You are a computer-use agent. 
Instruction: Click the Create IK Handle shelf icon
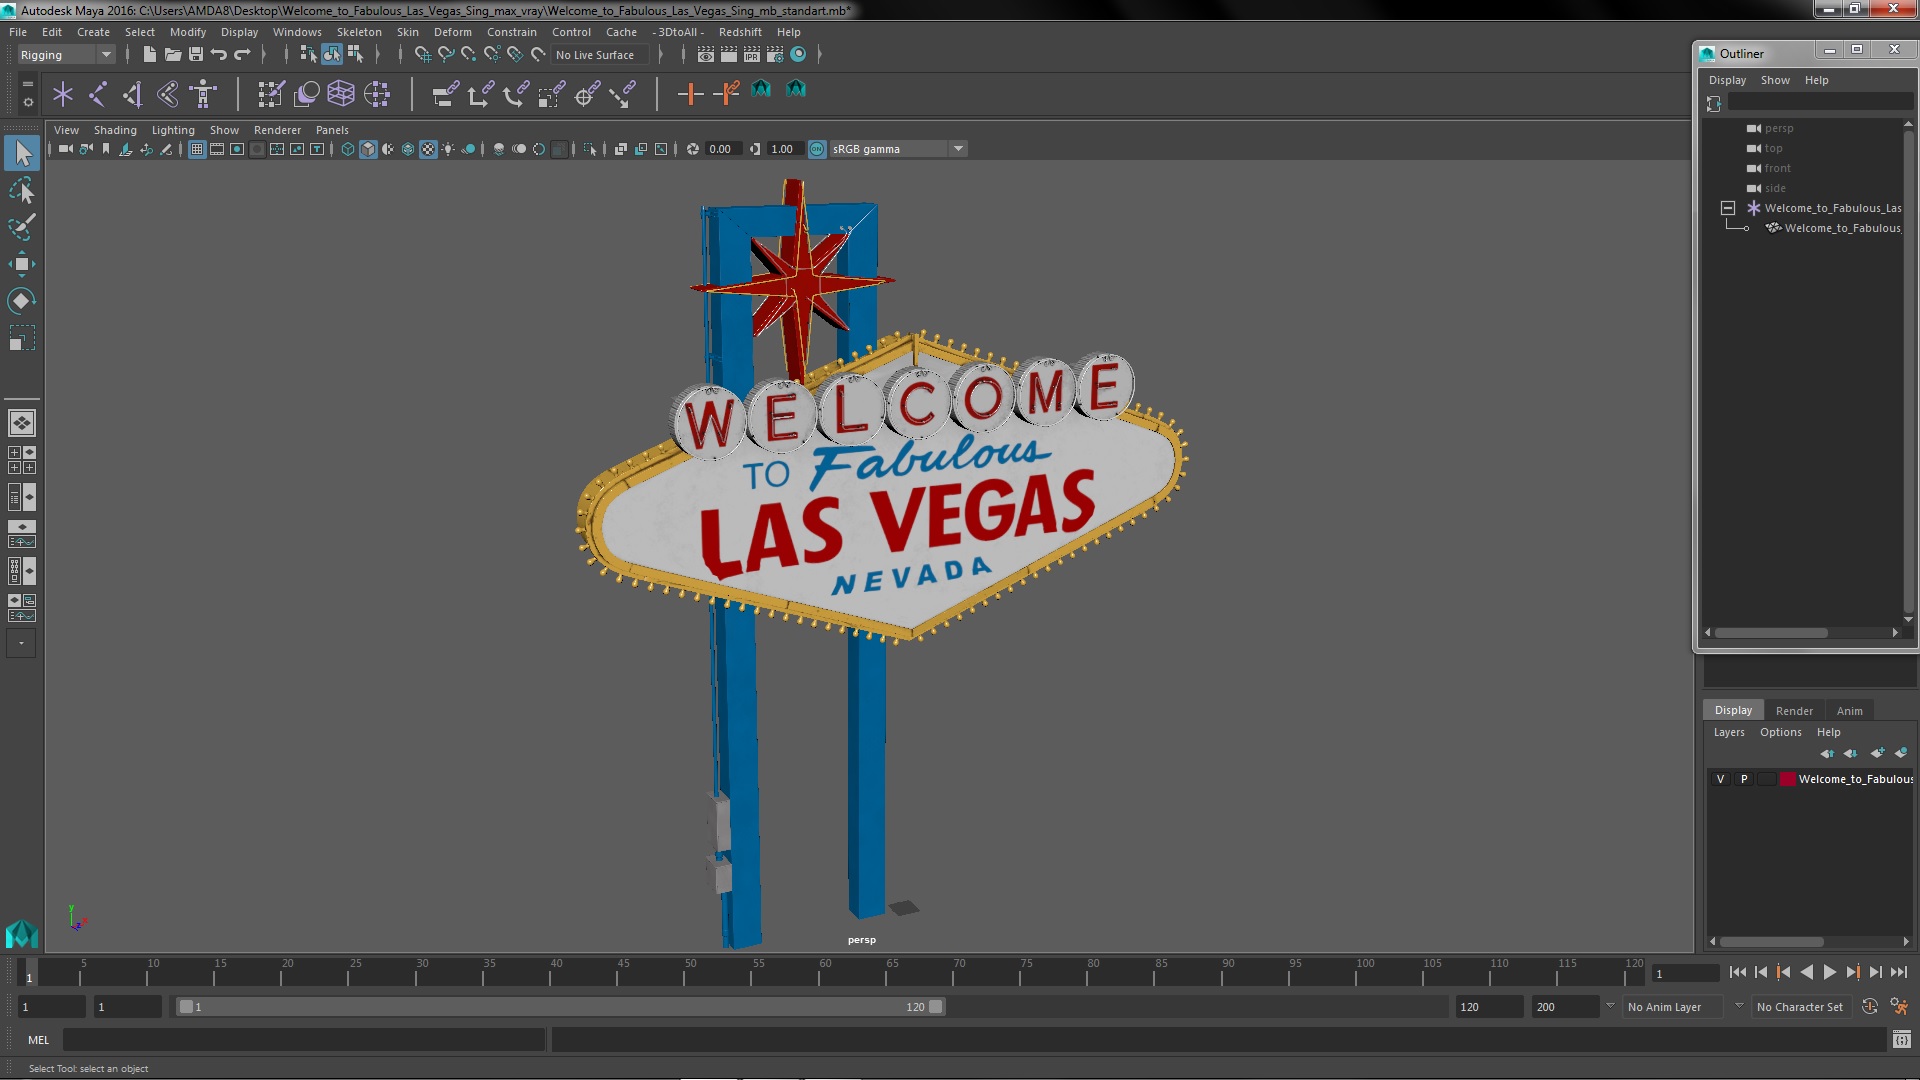pyautogui.click(x=133, y=94)
